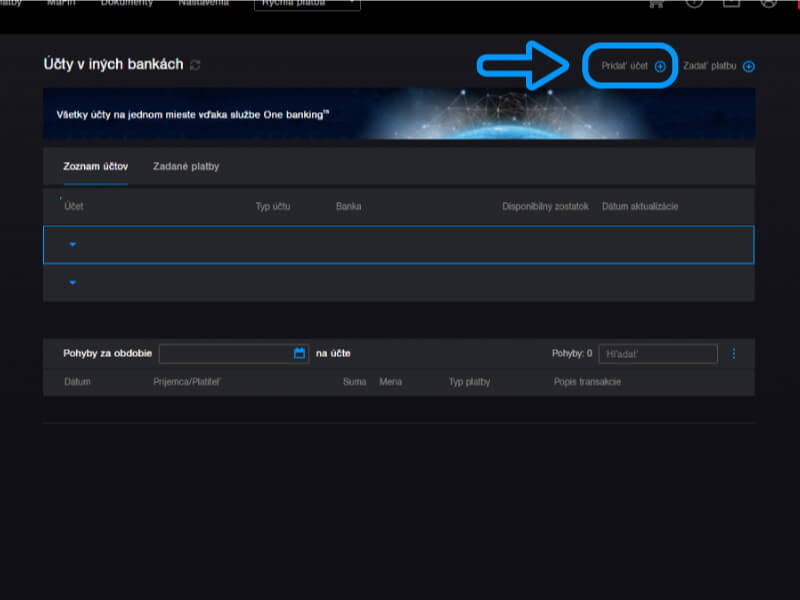Click the user profile icon in header

click(768, 3)
